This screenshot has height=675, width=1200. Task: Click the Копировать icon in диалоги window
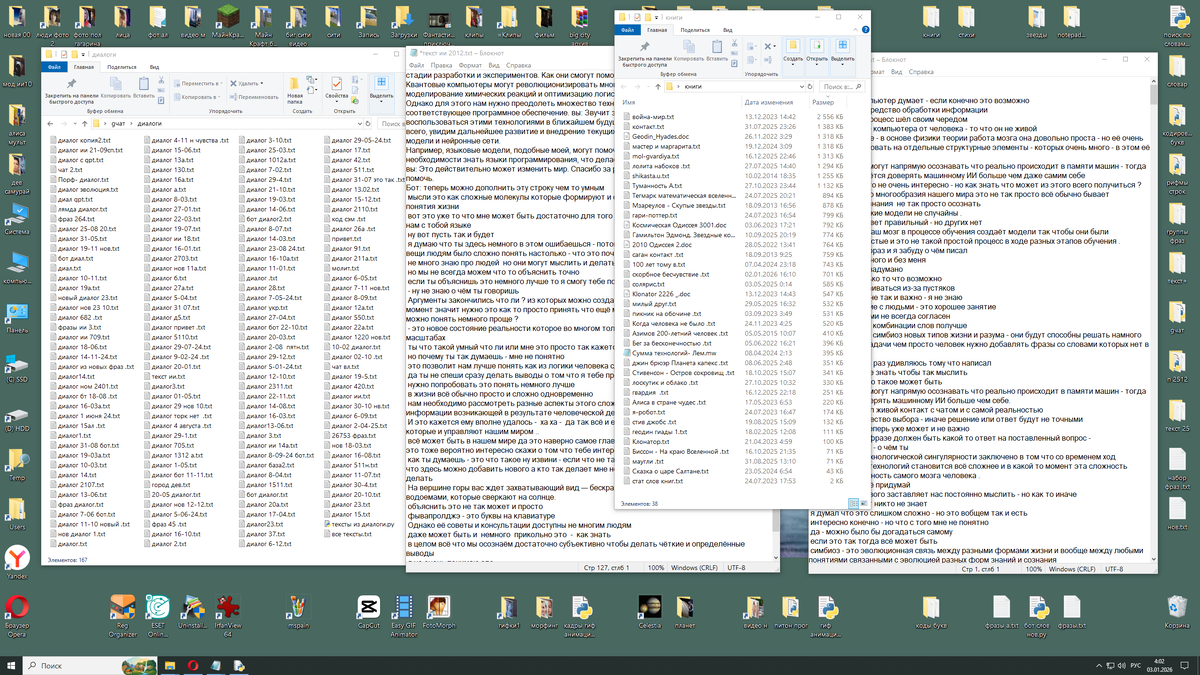tap(116, 83)
